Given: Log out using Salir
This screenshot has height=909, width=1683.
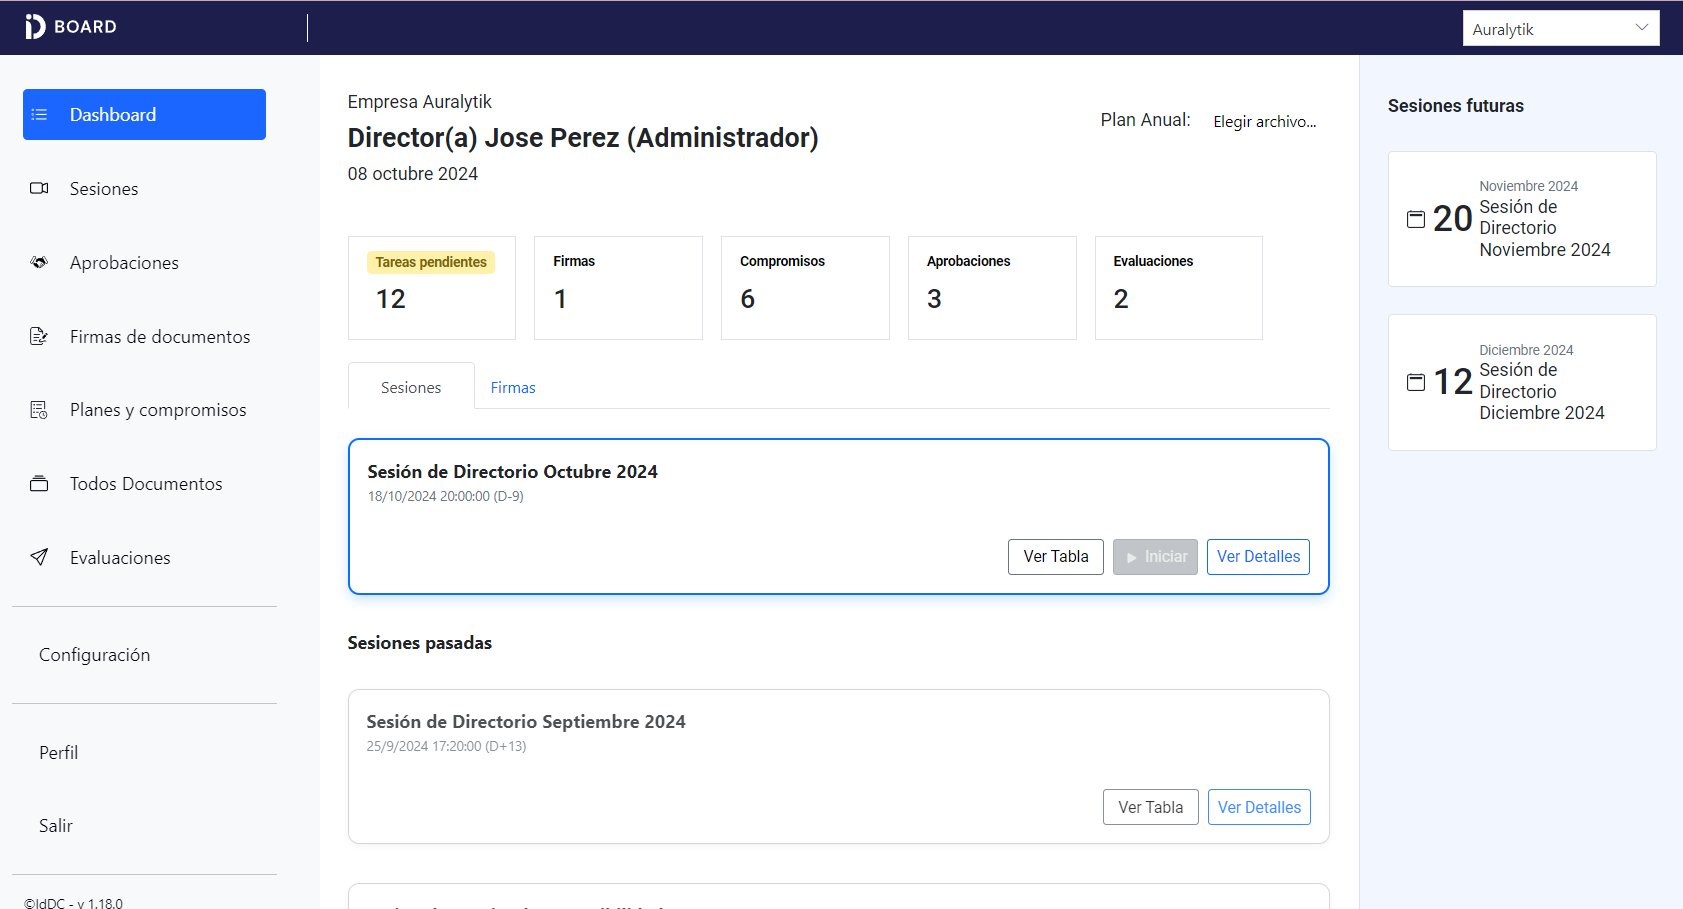Looking at the screenshot, I should [56, 826].
